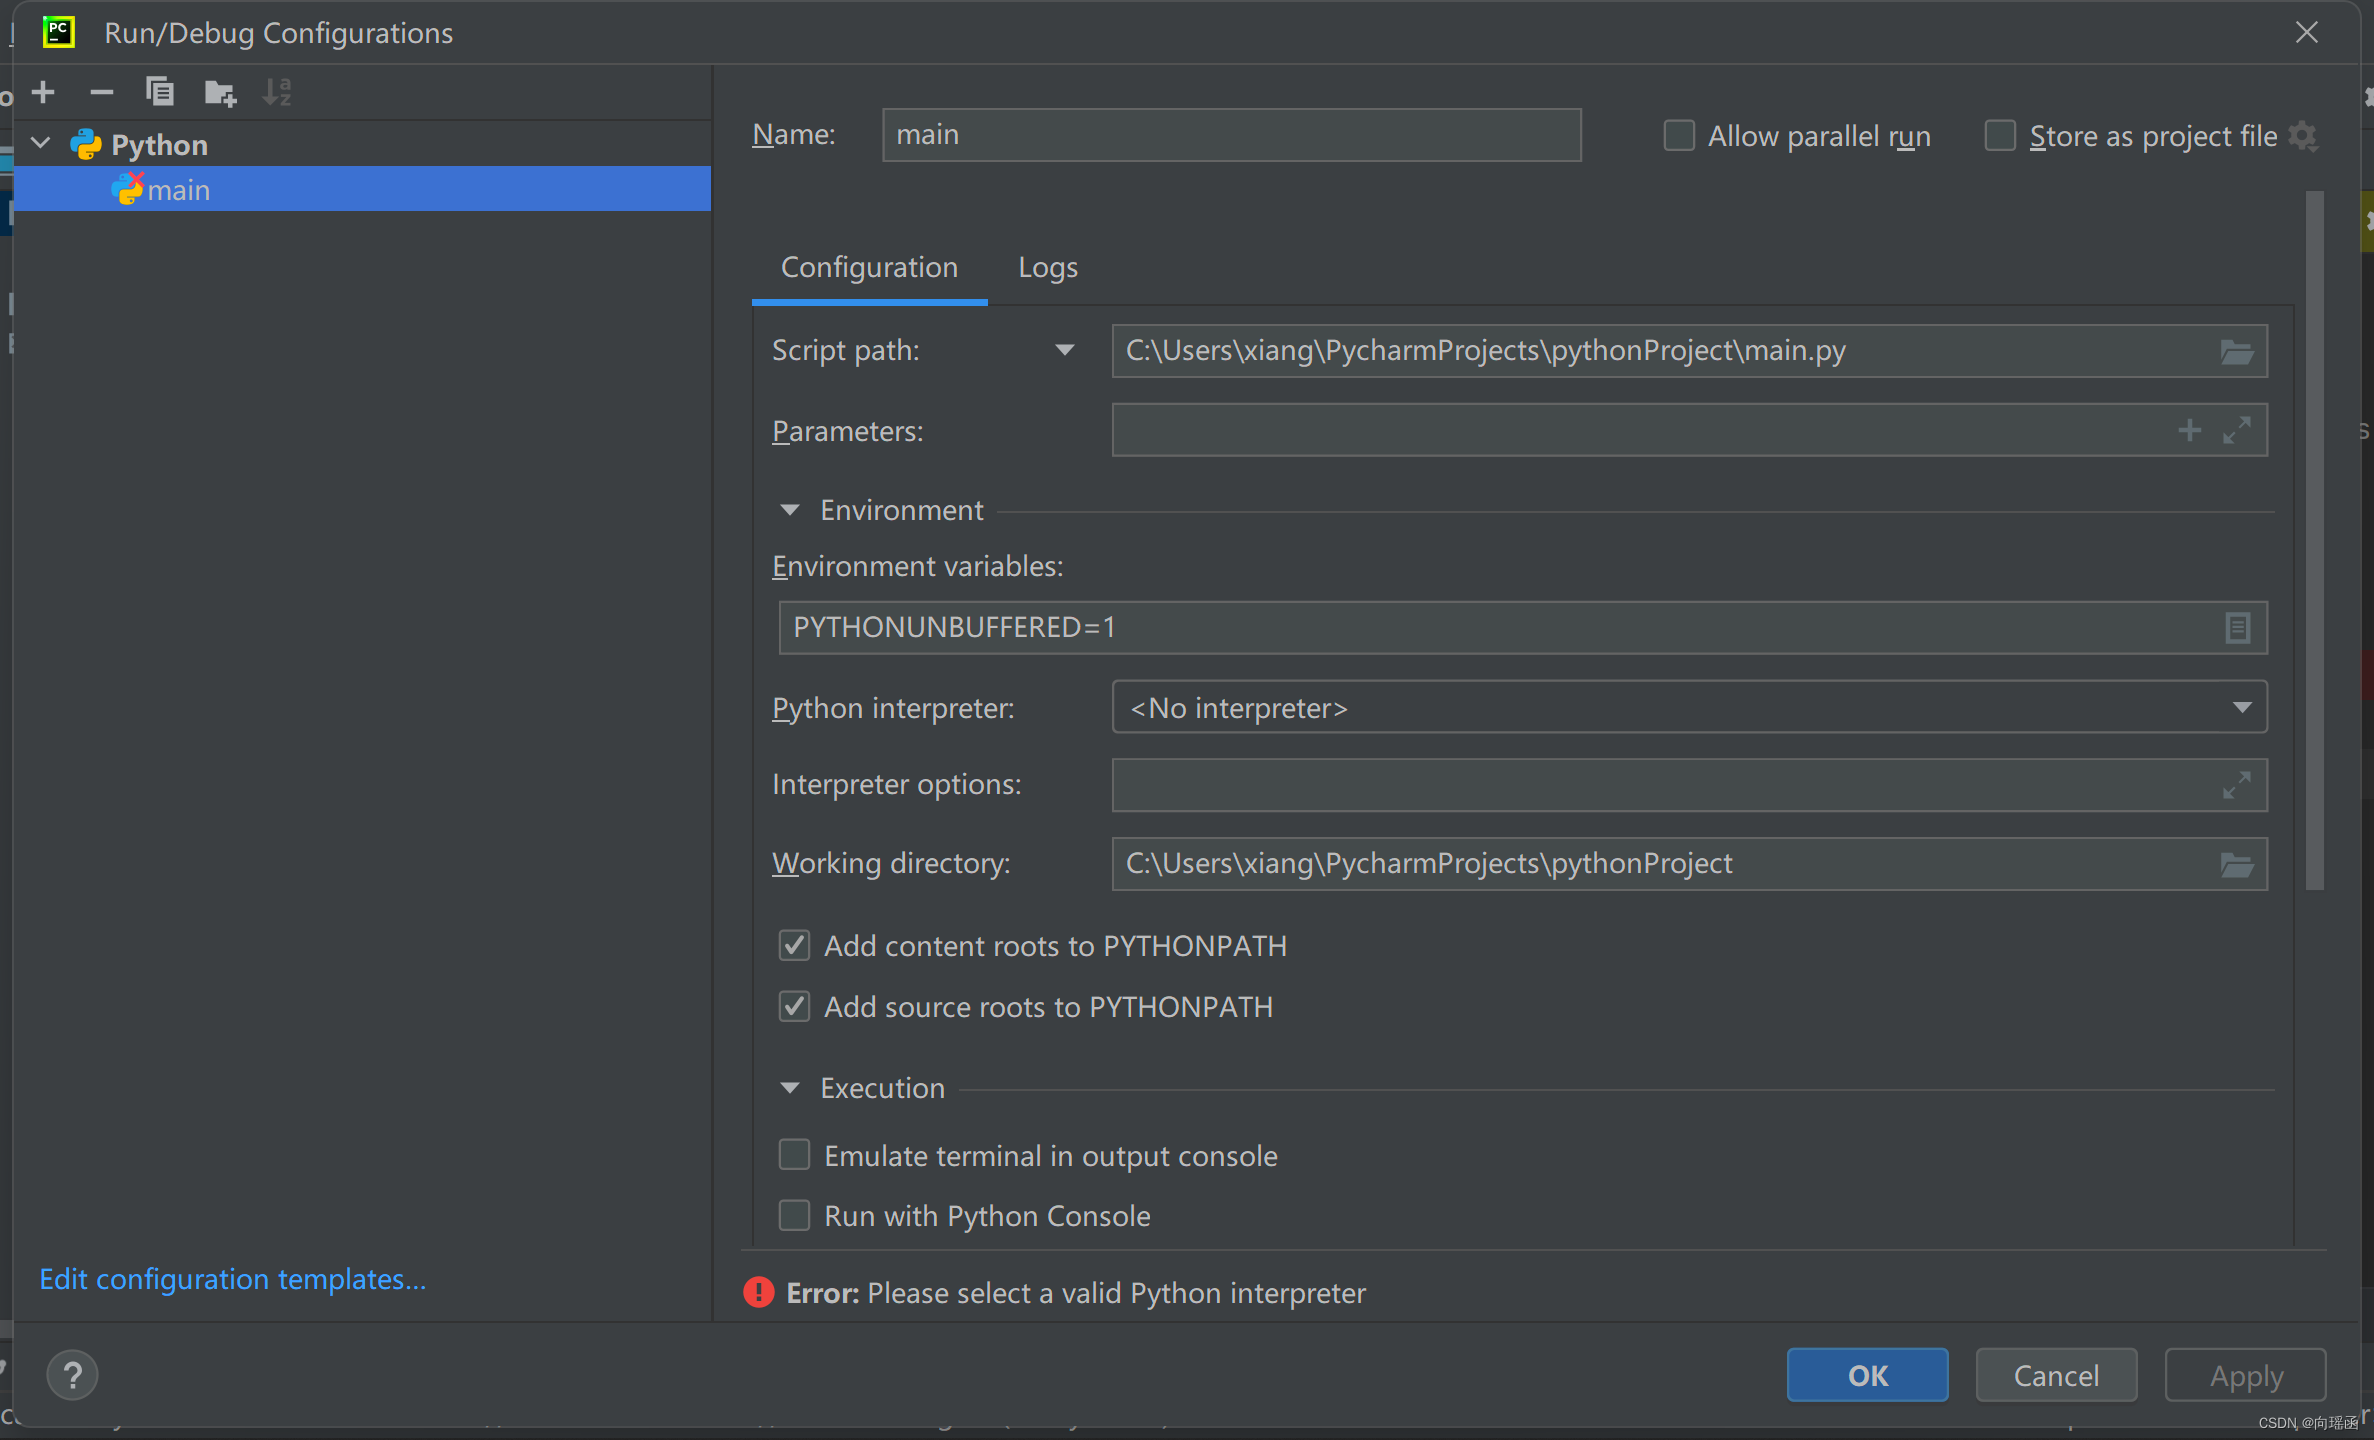The width and height of the screenshot is (2374, 1440).
Task: Enable Allow parallel run checkbox
Action: tap(1679, 135)
